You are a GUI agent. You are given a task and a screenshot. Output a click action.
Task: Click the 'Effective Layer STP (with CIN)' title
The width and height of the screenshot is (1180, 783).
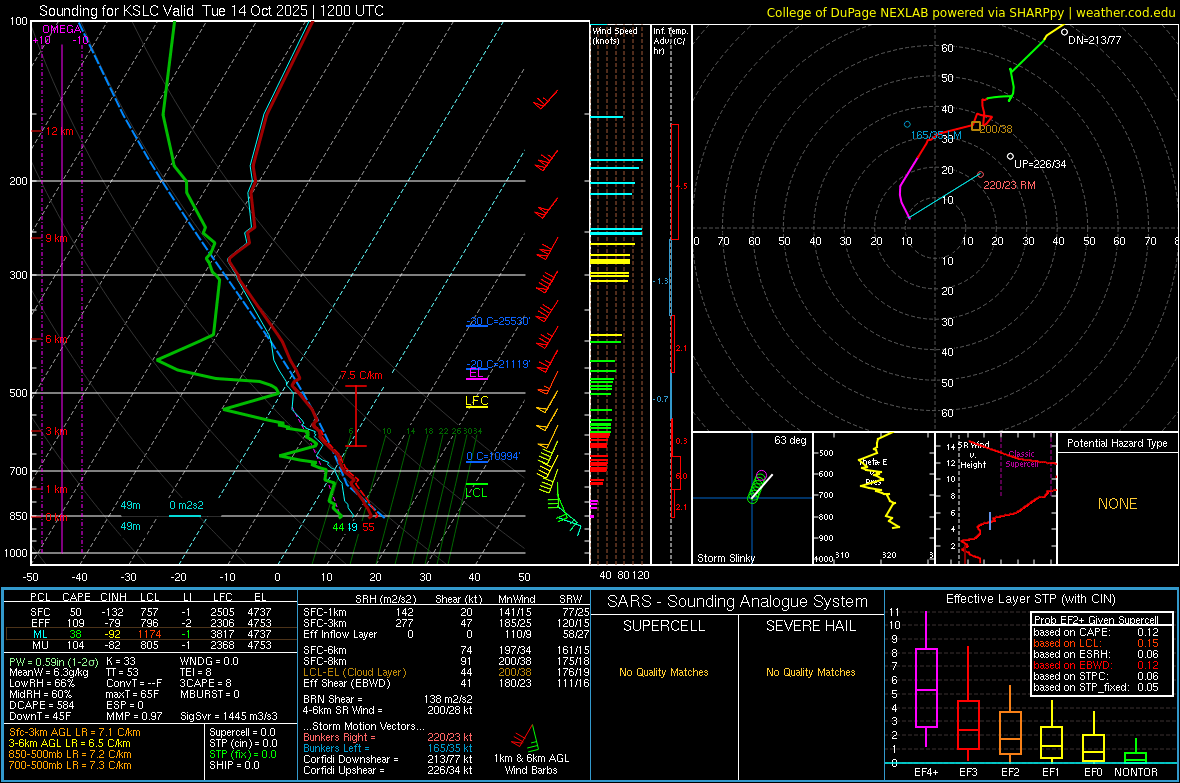1030,599
